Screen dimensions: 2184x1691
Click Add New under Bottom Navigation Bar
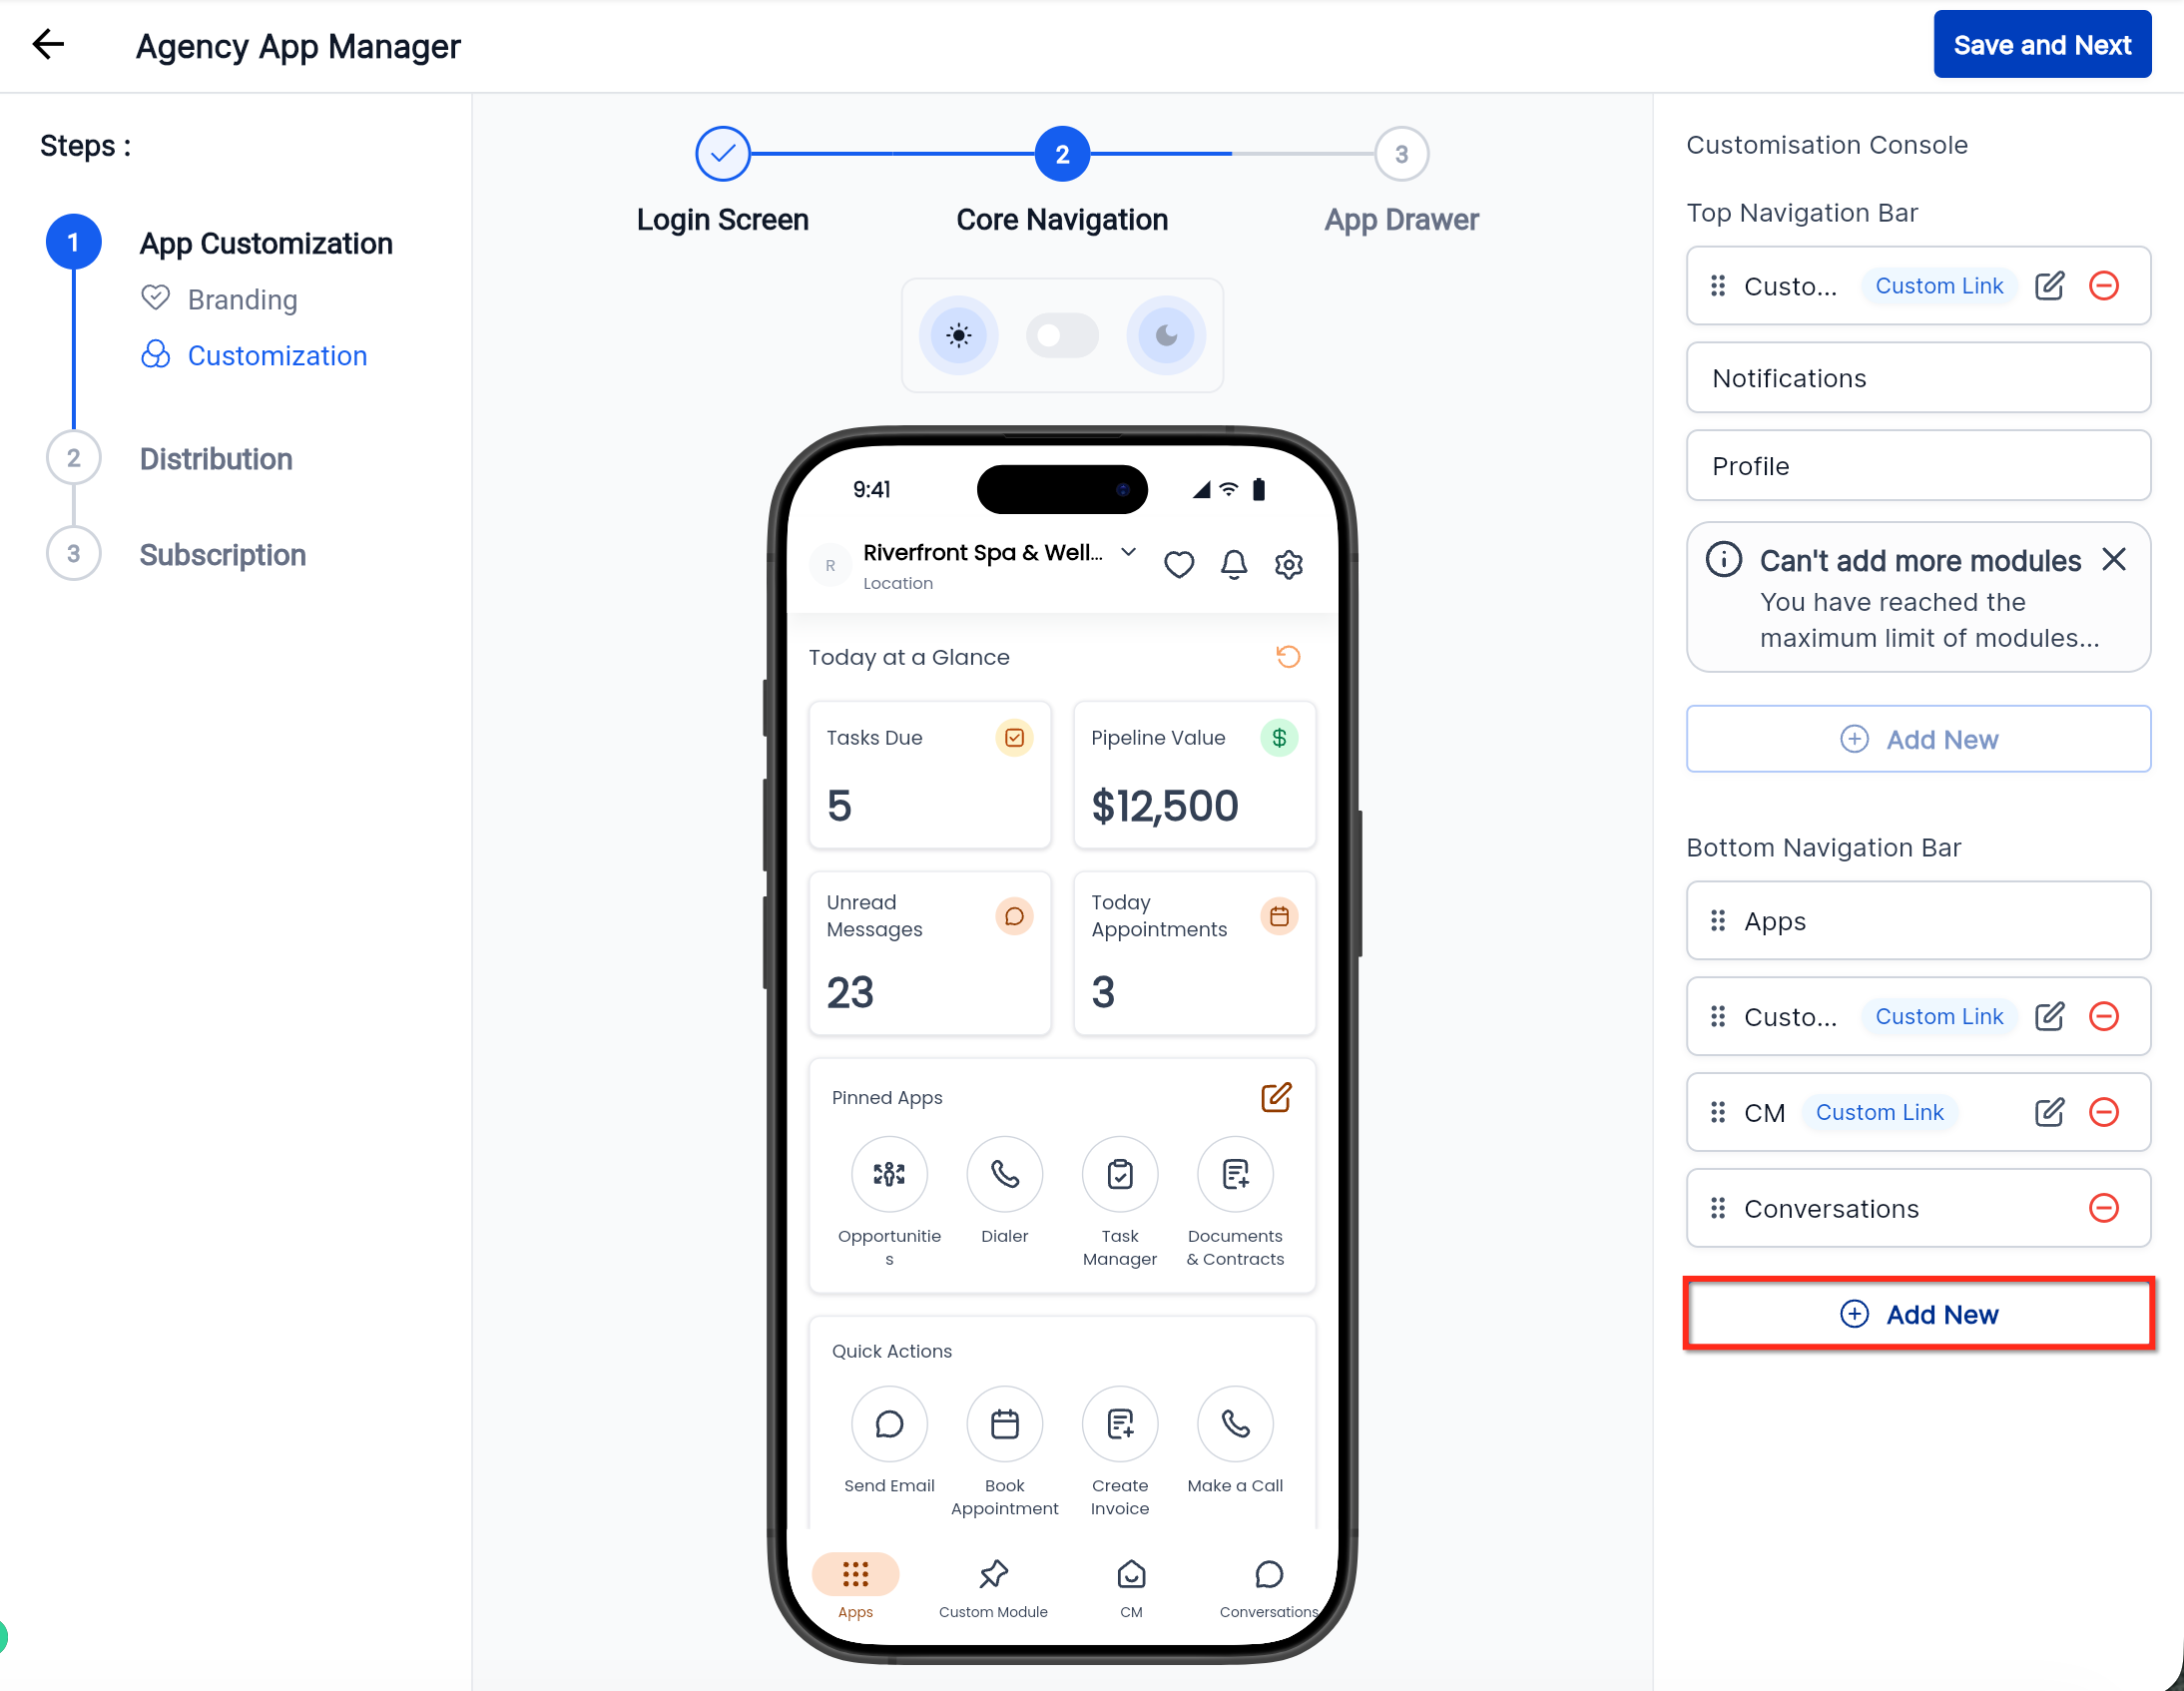pos(1918,1314)
